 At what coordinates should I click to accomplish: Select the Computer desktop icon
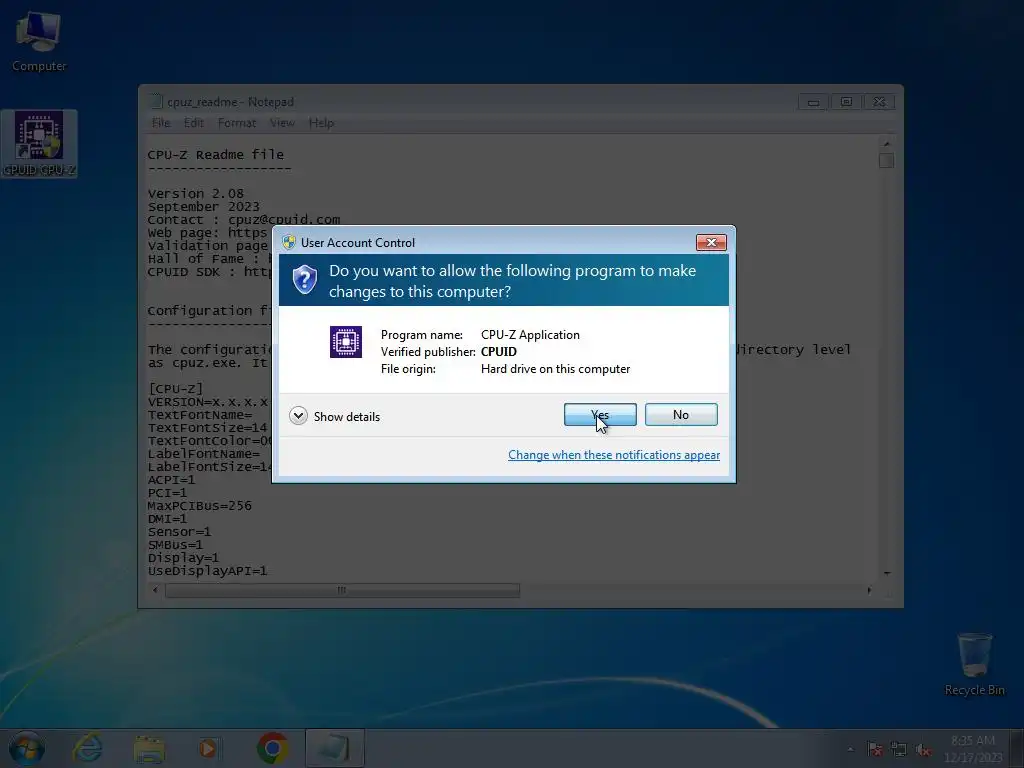coord(39,41)
